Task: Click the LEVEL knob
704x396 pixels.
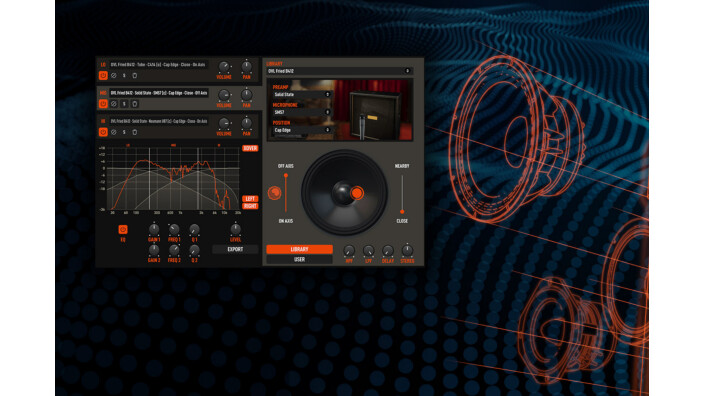Action: coord(235,229)
